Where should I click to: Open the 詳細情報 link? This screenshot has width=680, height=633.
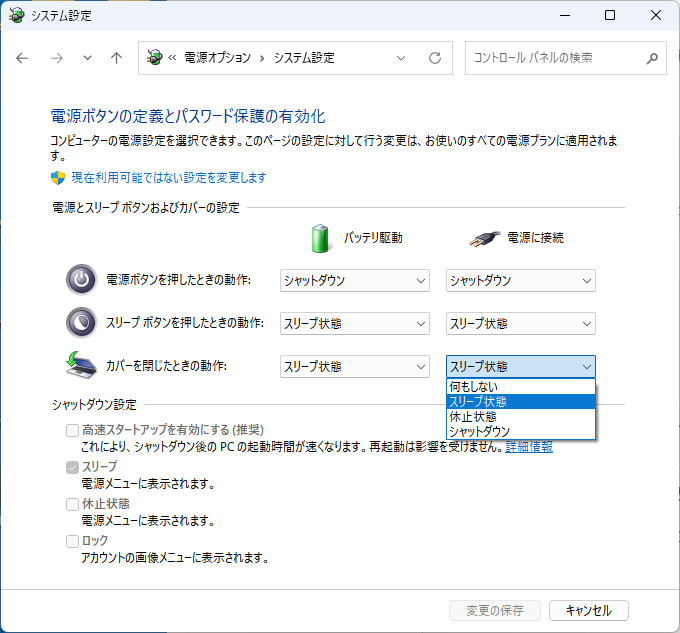click(x=529, y=447)
